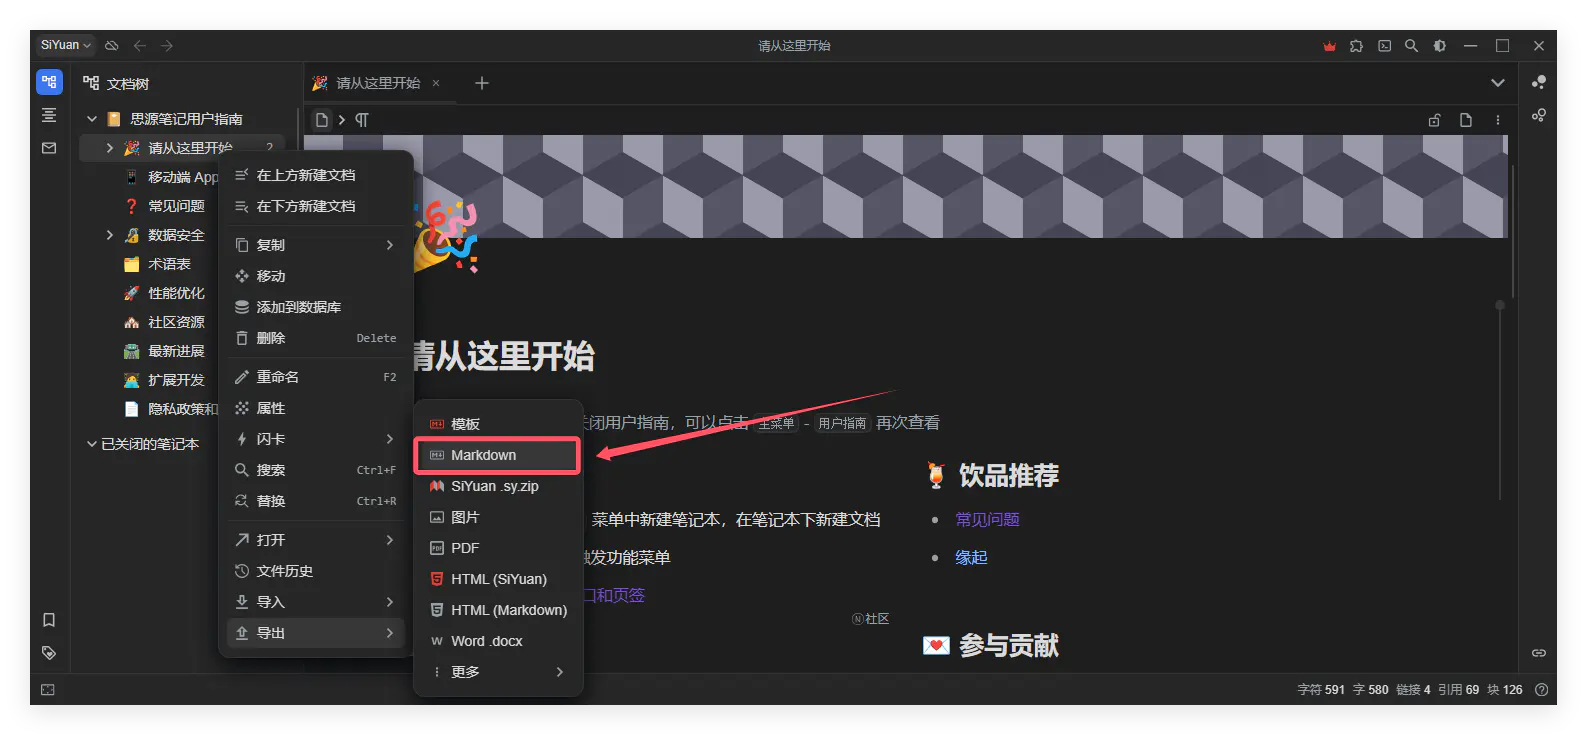
Task: Click the paragraph symbol in breadcrumb
Action: click(362, 120)
